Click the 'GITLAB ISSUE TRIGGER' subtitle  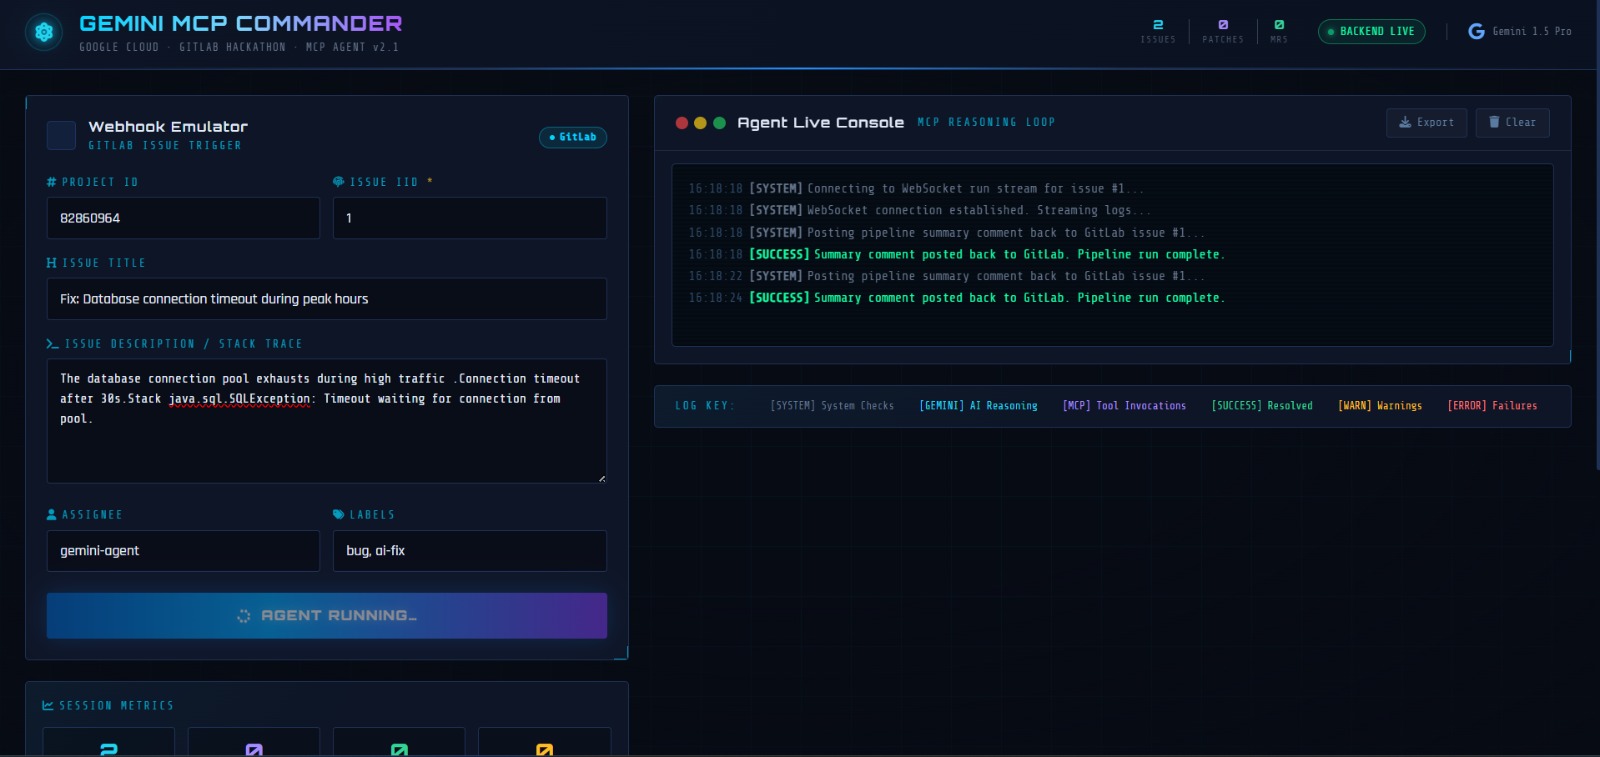pyautogui.click(x=165, y=146)
